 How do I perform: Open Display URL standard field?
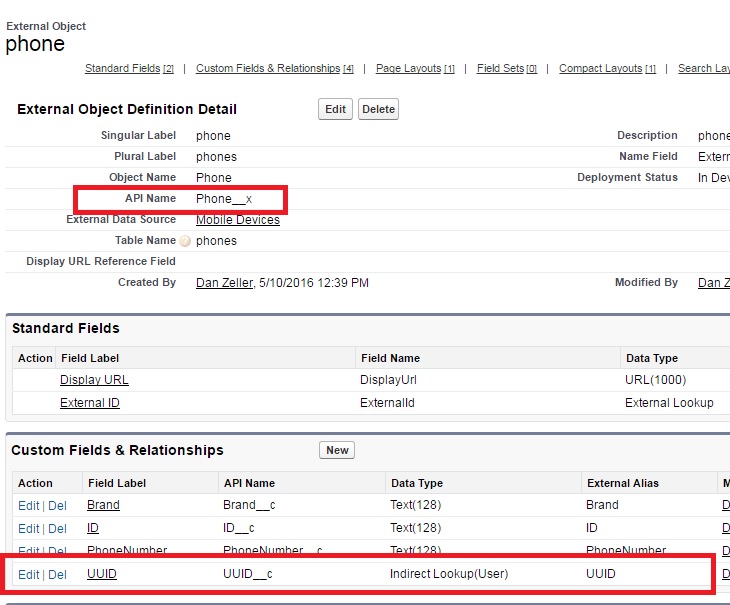click(x=94, y=380)
